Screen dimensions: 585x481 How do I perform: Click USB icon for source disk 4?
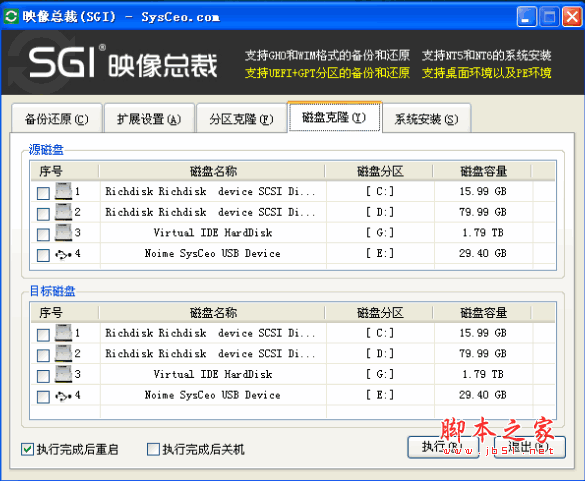coord(63,254)
